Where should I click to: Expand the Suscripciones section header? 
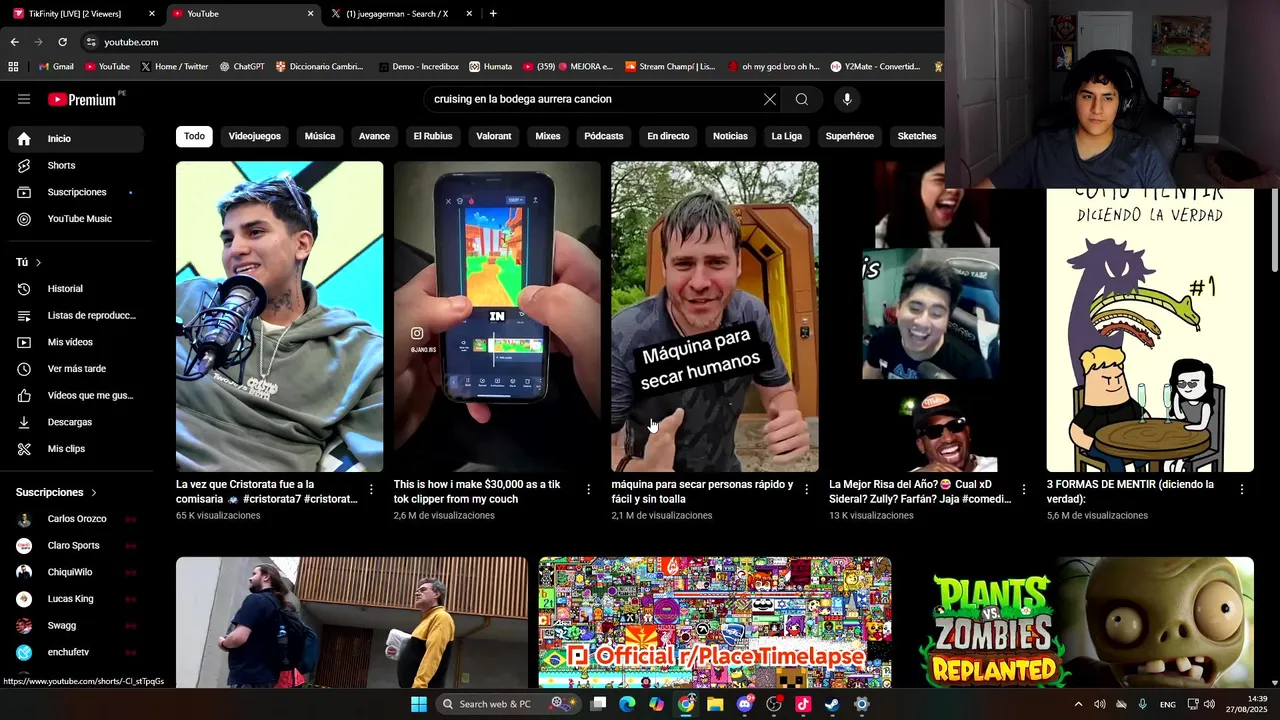click(x=57, y=492)
